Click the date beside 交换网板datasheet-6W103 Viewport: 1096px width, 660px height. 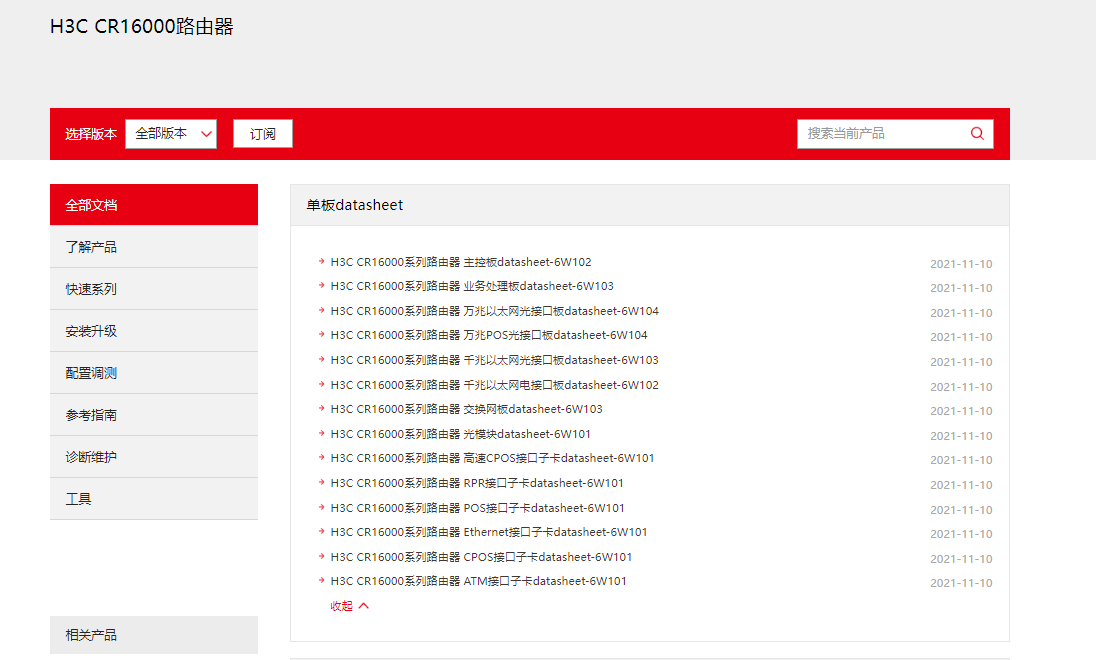coord(961,410)
